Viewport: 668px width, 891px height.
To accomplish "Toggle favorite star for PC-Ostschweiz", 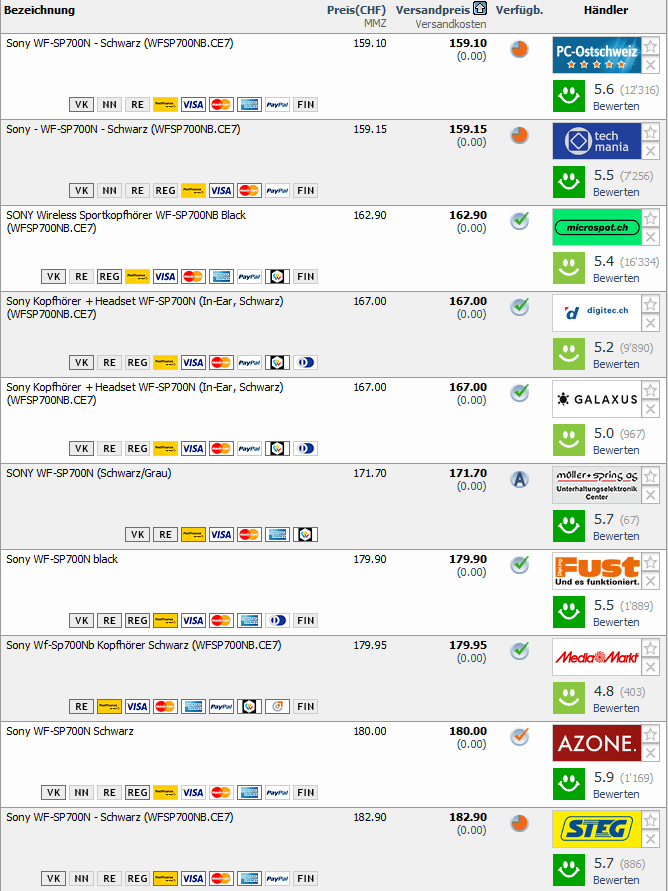I will tap(651, 47).
